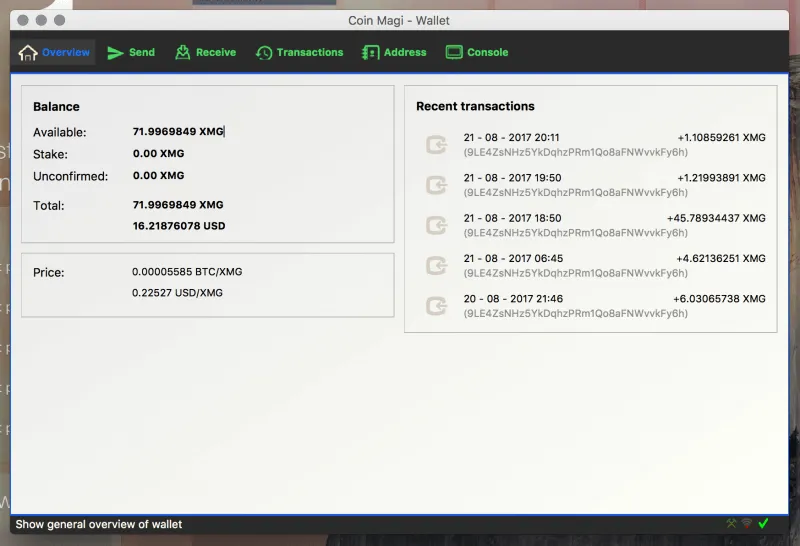Click the green sync checkmark icon
Image resolution: width=800 pixels, height=546 pixels.
763,523
